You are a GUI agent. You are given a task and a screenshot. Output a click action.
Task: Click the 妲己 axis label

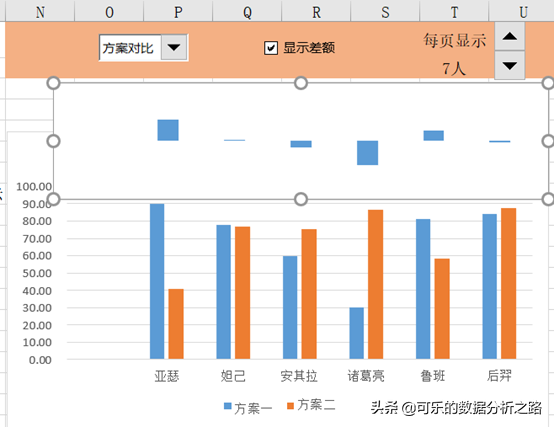click(233, 376)
